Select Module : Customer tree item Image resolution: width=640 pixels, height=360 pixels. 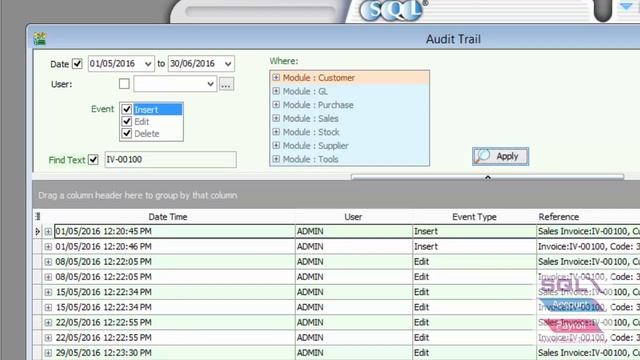click(319, 78)
